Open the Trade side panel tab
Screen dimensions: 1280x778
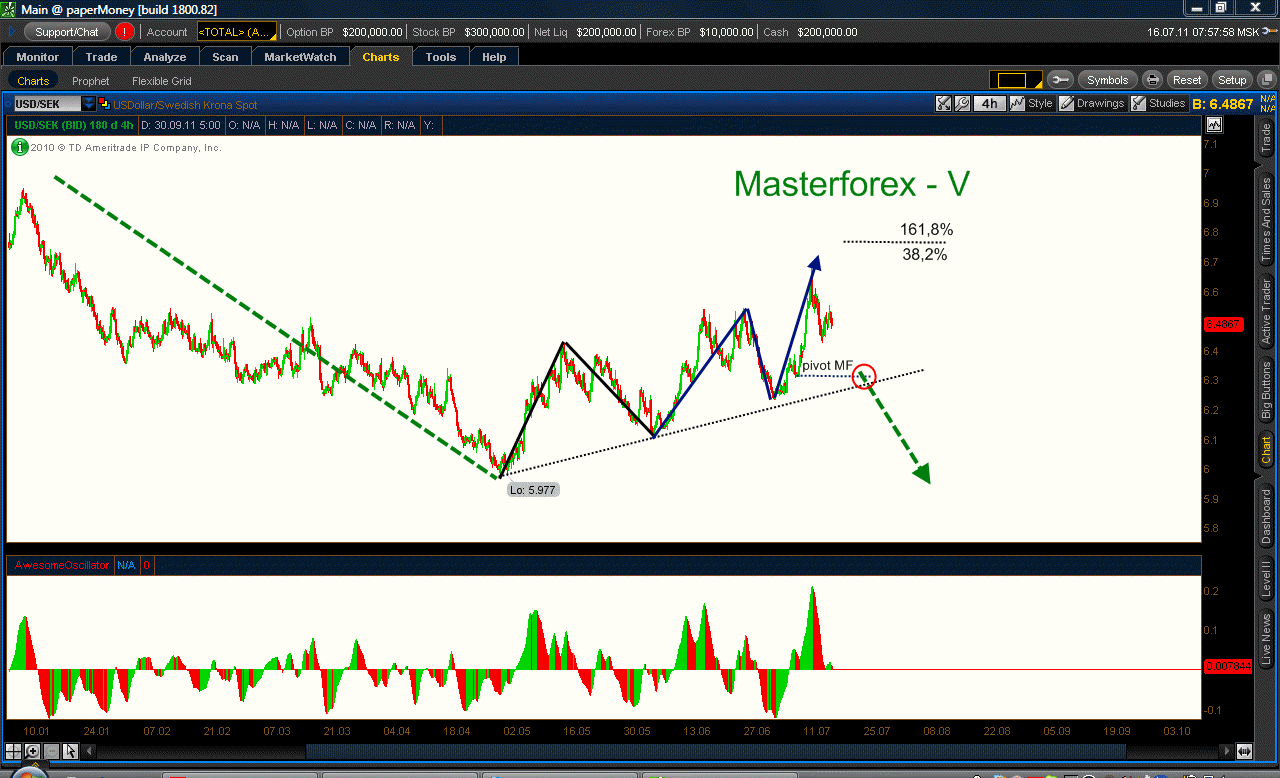pyautogui.click(x=1266, y=138)
